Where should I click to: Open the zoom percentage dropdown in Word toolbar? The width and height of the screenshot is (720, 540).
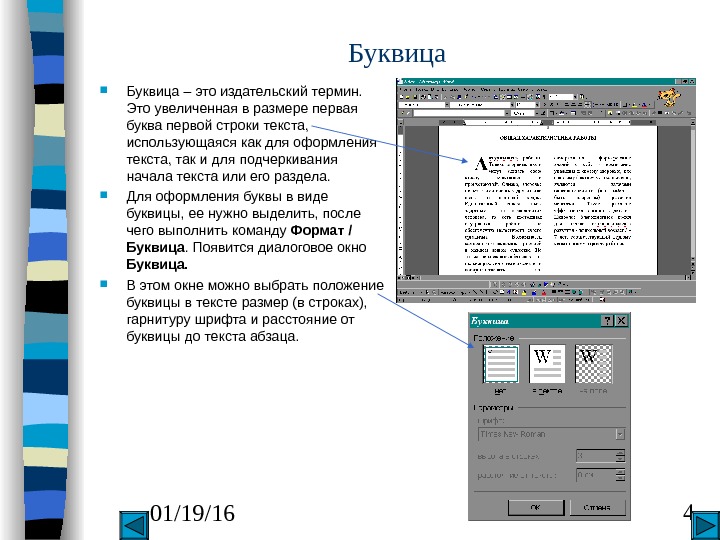point(575,97)
